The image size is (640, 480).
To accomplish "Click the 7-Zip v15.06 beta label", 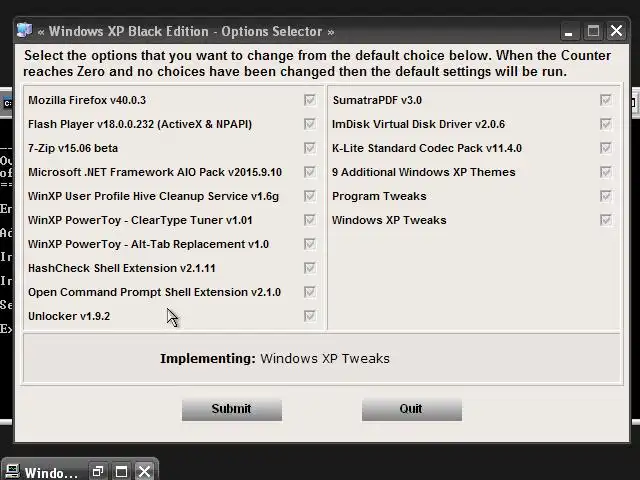I will pyautogui.click(x=73, y=148).
